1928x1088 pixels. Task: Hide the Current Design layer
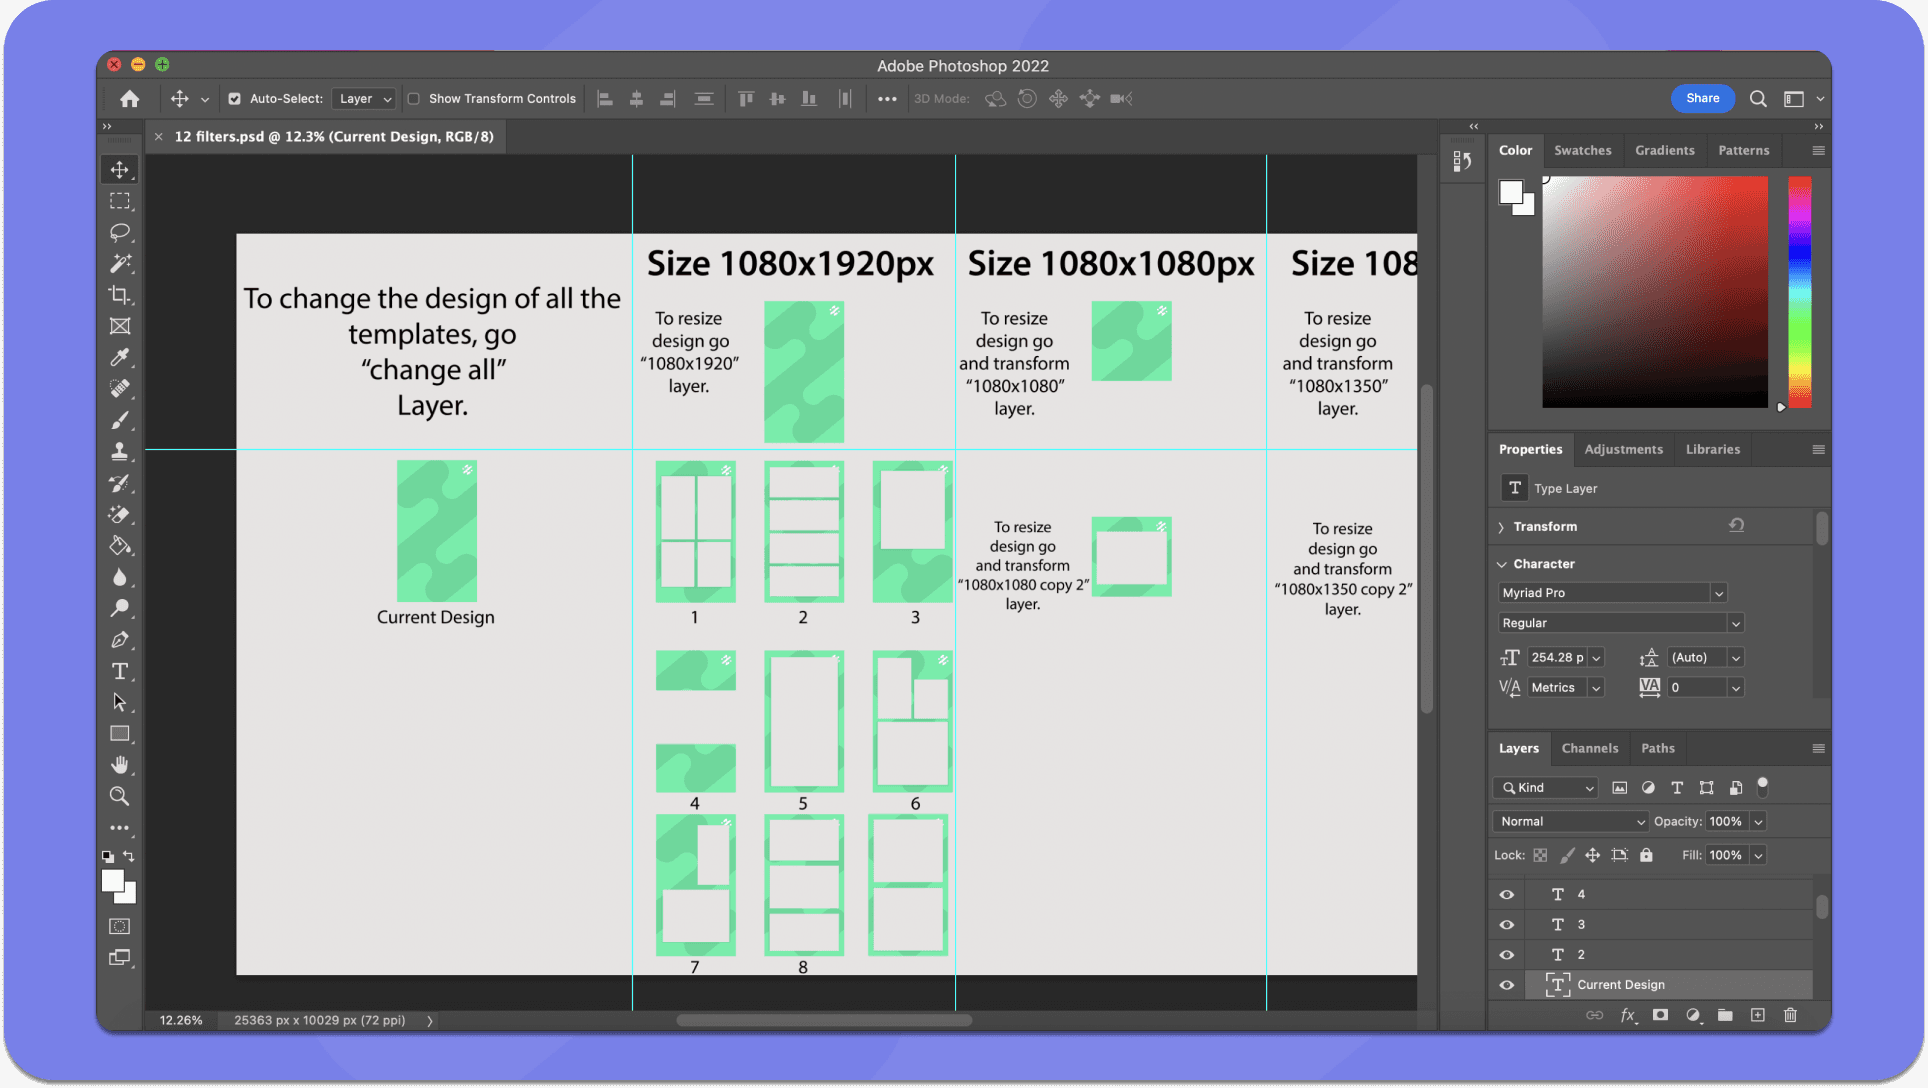click(1506, 985)
